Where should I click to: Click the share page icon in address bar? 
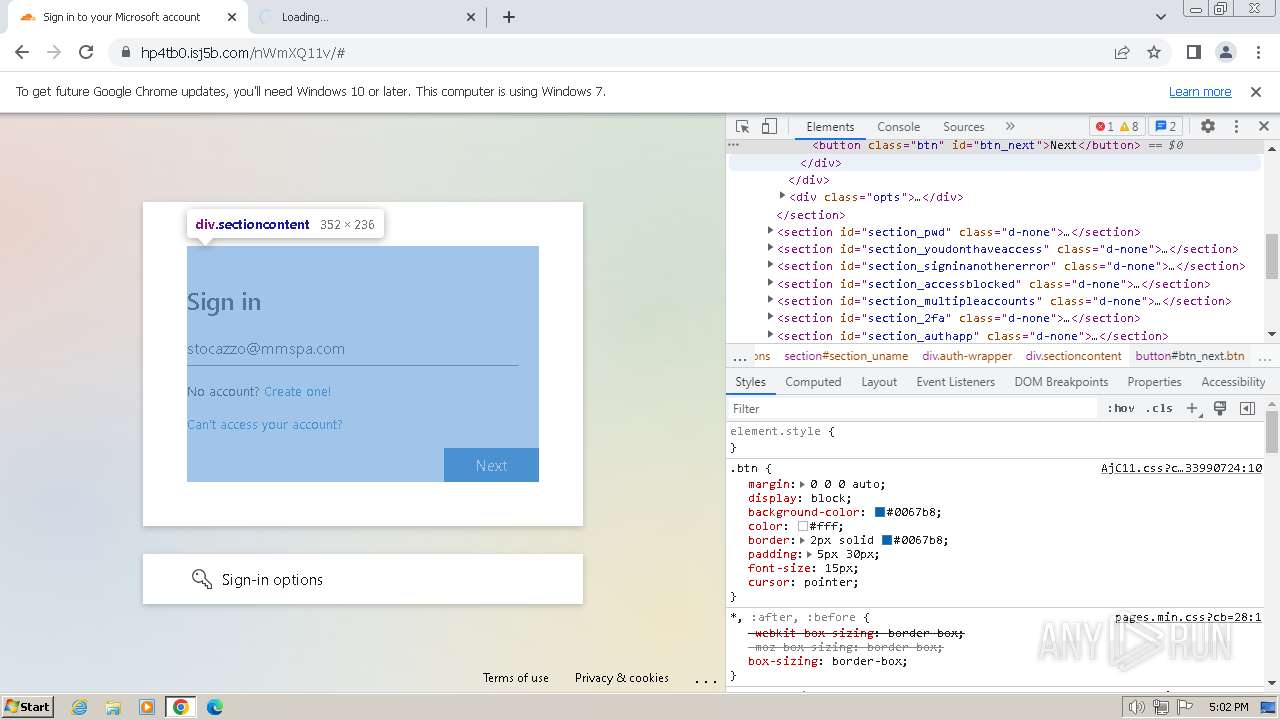[1122, 53]
